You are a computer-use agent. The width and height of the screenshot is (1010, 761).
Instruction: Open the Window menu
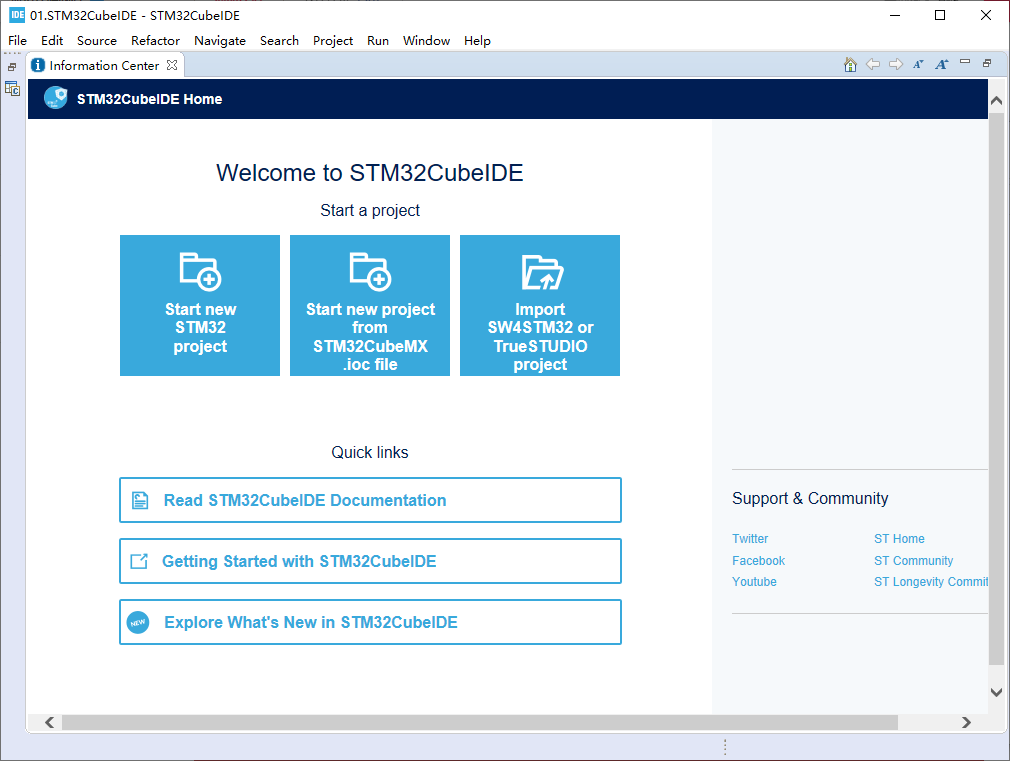click(x=426, y=41)
